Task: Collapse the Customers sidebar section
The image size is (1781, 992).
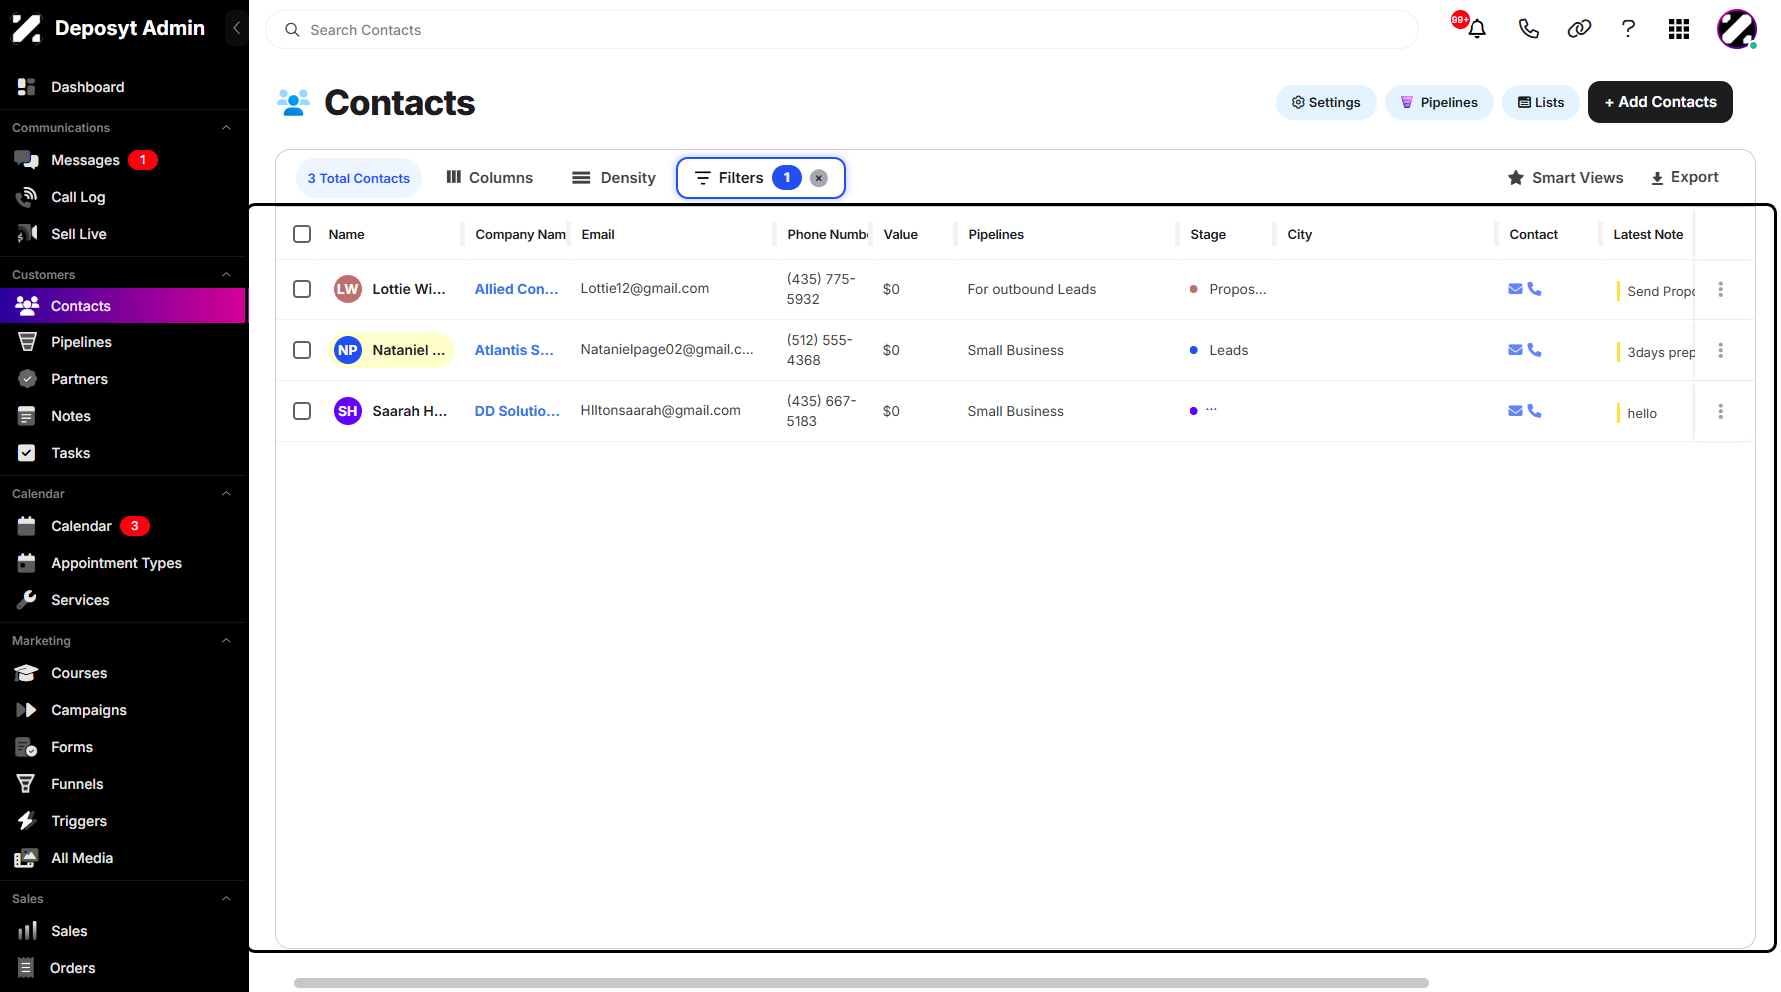Action: 226,275
